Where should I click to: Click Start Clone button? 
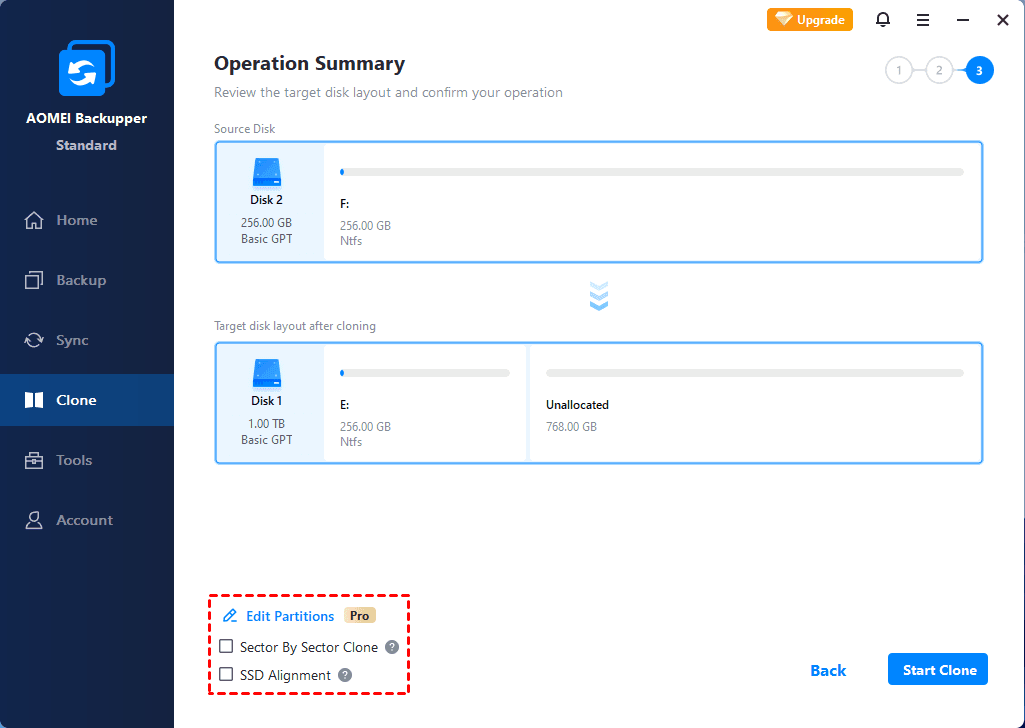click(938, 669)
